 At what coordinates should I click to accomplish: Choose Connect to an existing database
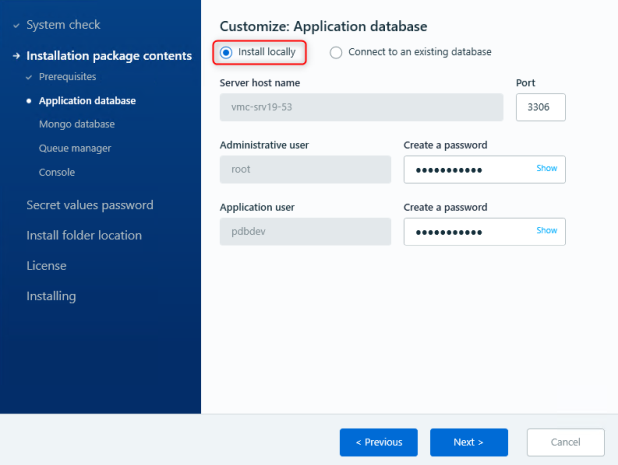click(336, 52)
